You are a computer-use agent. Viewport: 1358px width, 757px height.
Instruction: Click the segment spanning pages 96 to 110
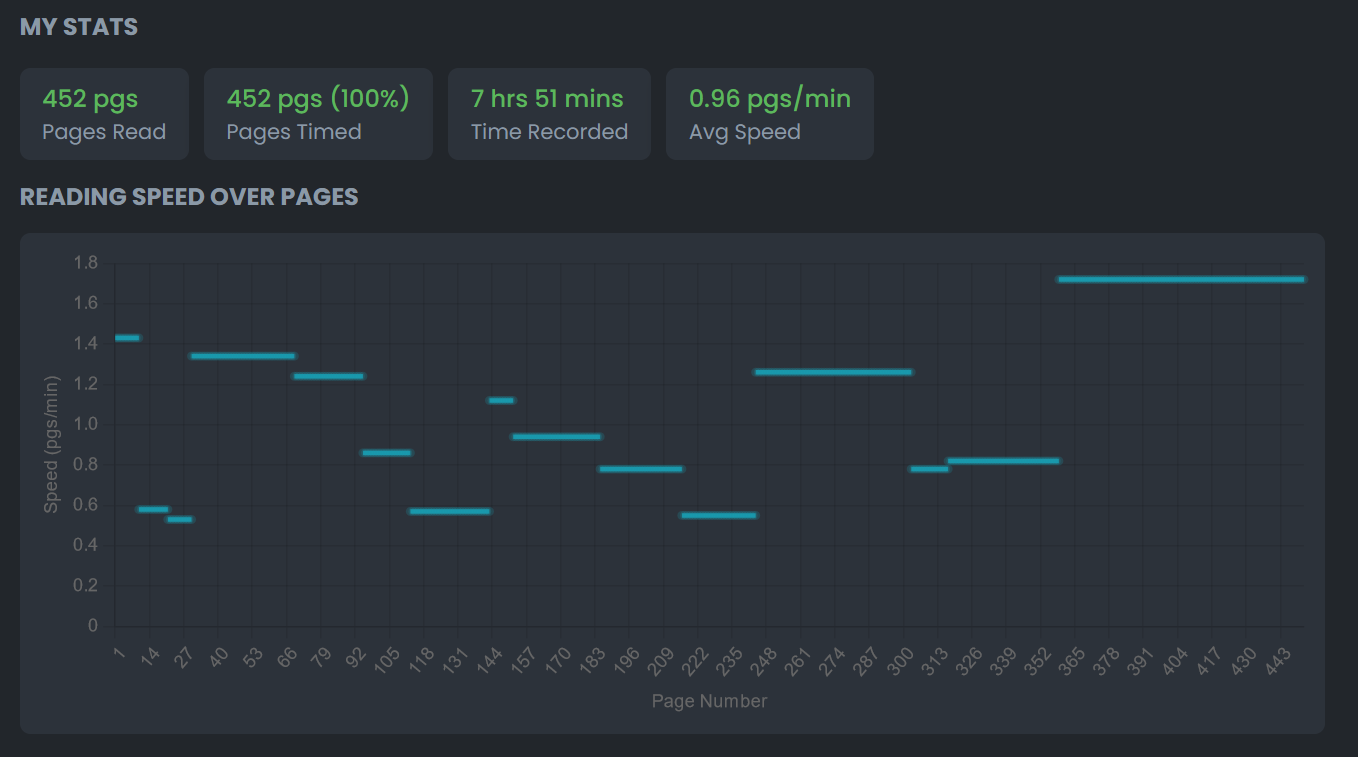point(386,453)
